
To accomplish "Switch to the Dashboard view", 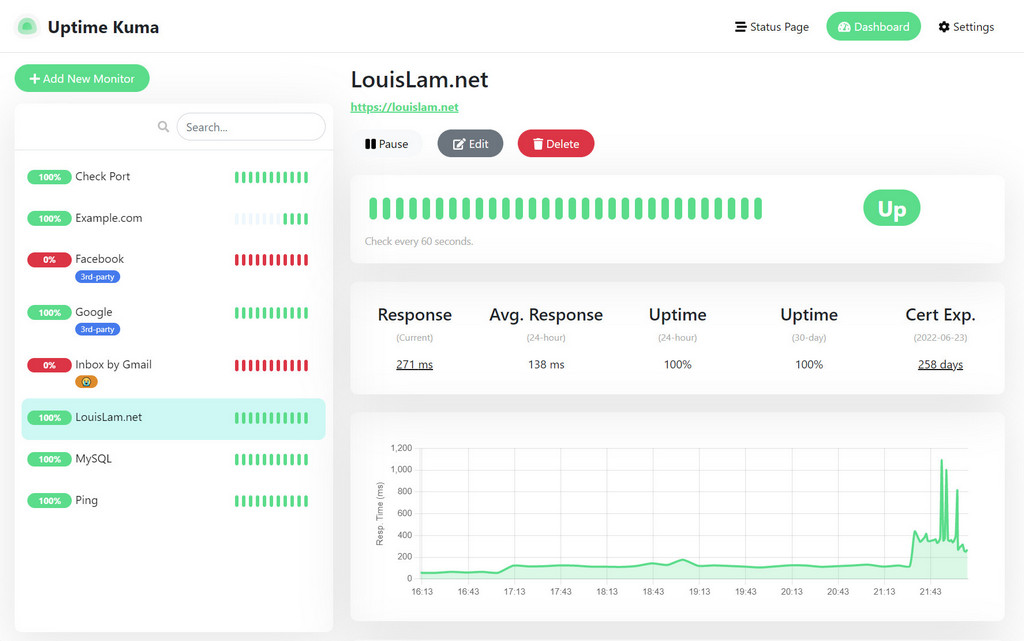I will tap(873, 26).
